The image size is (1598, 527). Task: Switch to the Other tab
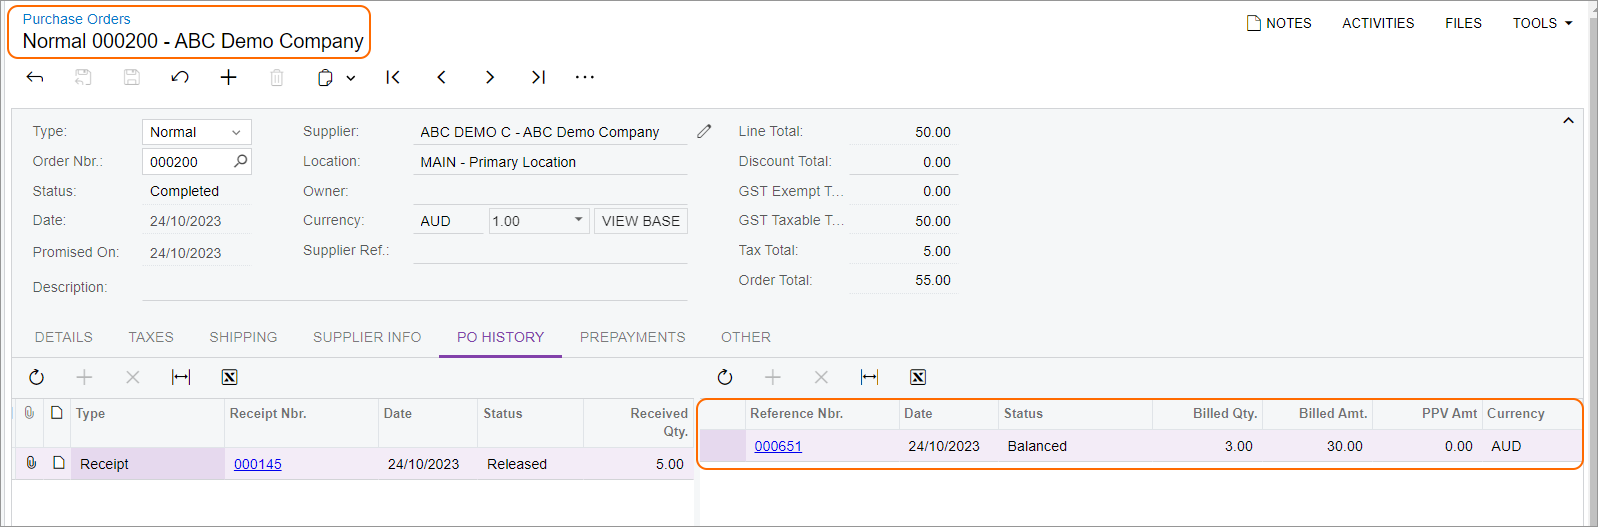[746, 337]
